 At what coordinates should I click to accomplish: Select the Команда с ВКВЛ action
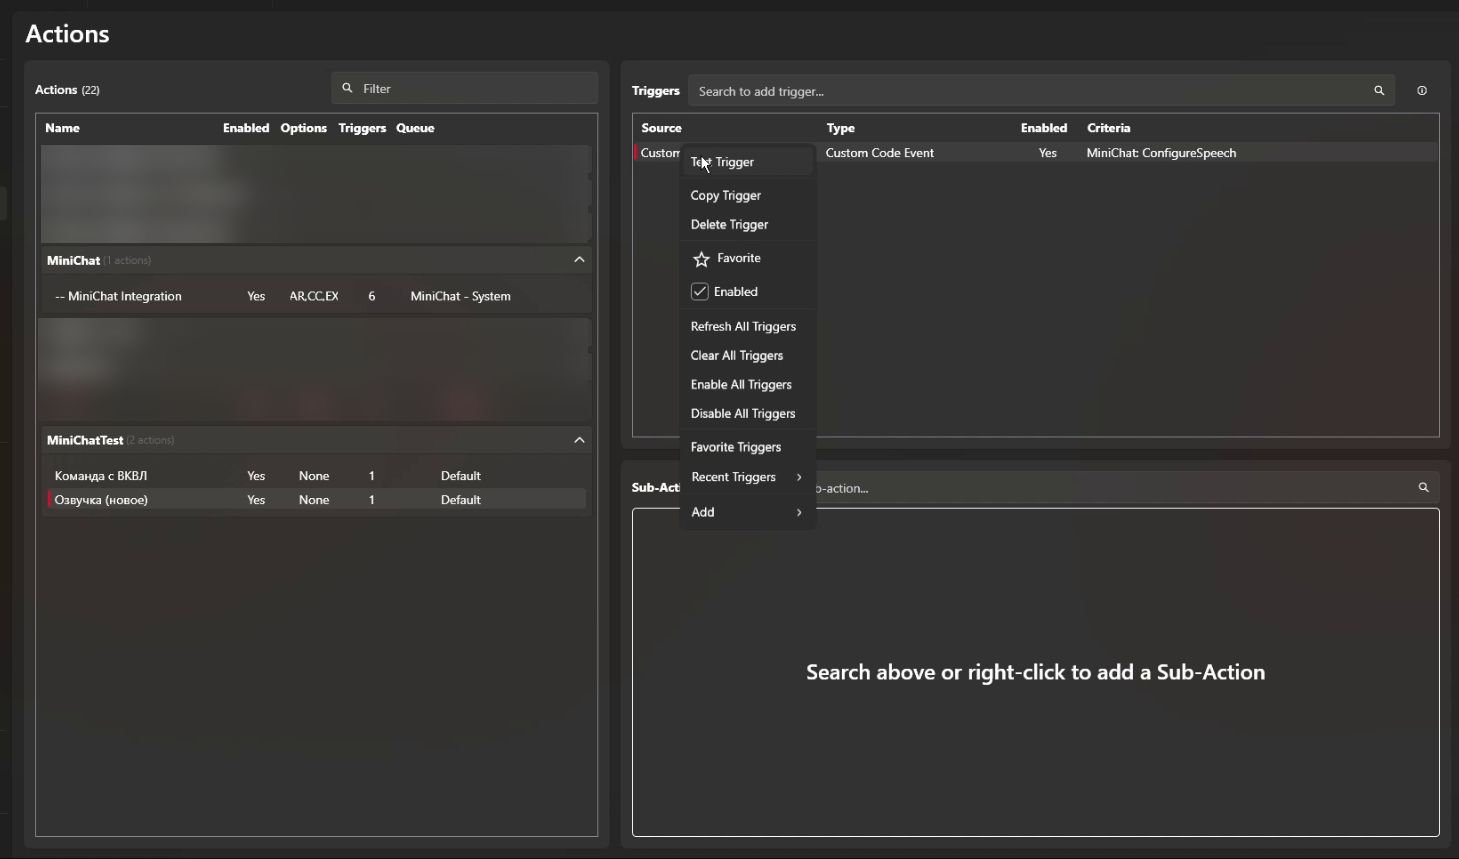(x=101, y=476)
